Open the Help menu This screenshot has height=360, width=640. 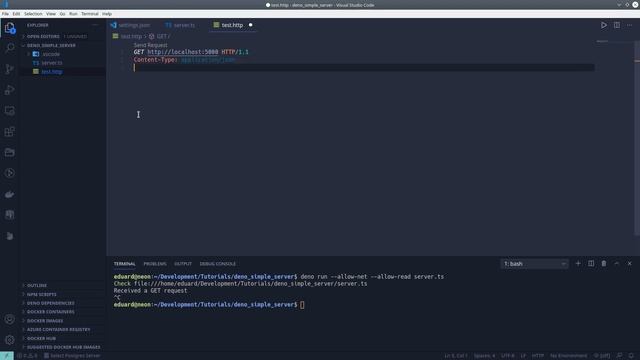107,14
